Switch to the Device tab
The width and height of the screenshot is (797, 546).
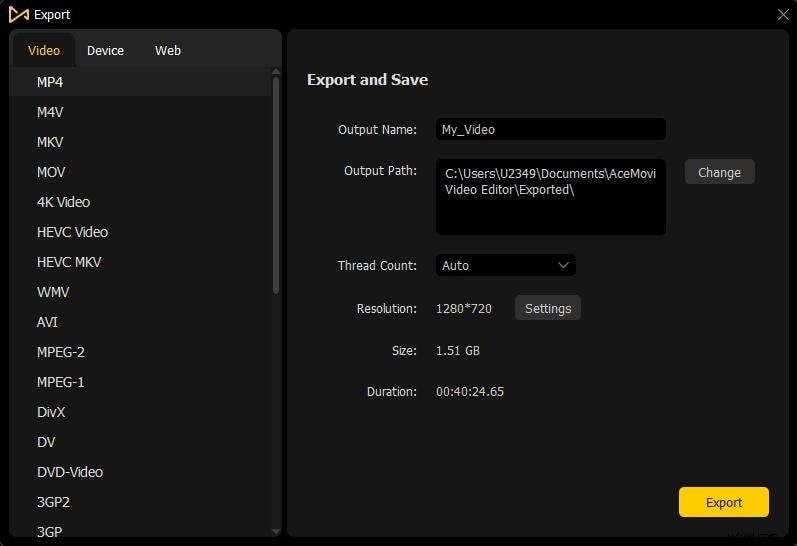105,50
